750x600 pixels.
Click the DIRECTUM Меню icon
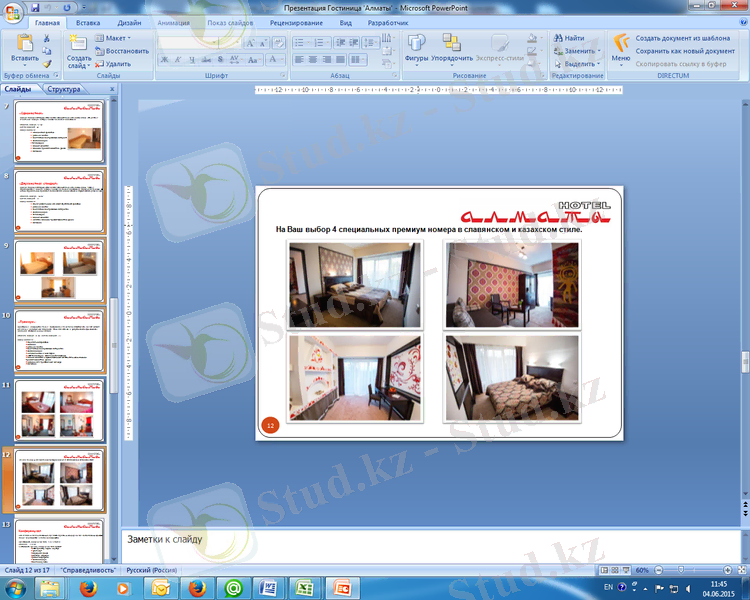pyautogui.click(x=621, y=43)
